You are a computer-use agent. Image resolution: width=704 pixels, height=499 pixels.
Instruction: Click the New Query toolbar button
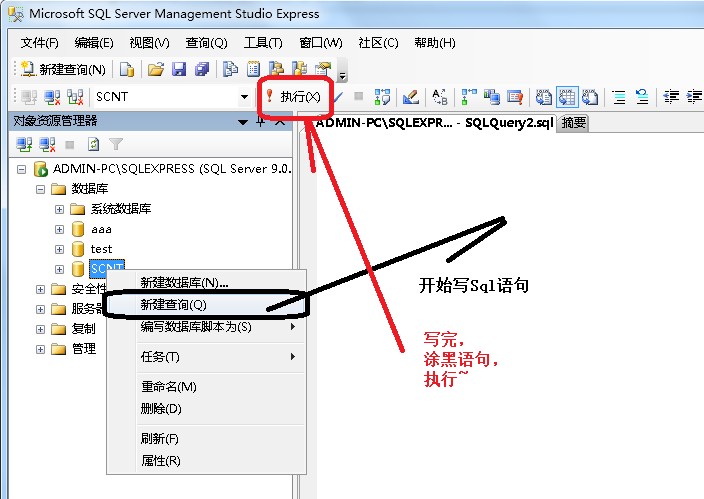[63, 69]
